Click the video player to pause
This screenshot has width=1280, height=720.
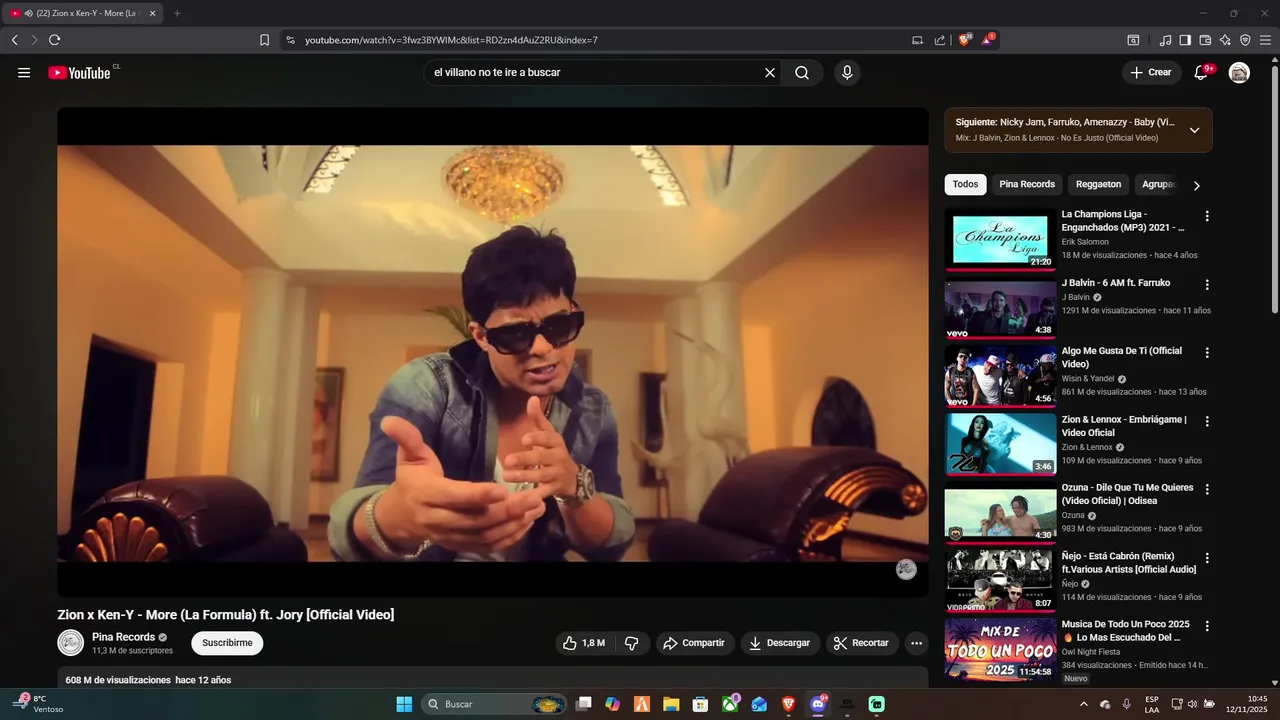coord(493,352)
